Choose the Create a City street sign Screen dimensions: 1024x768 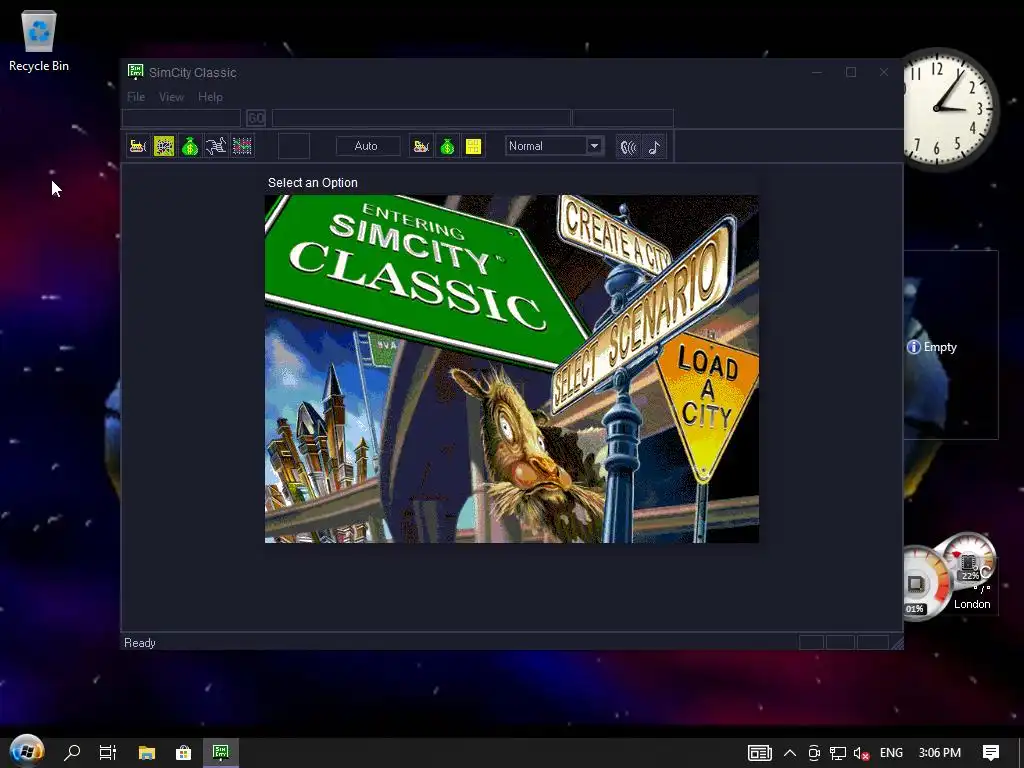(614, 235)
